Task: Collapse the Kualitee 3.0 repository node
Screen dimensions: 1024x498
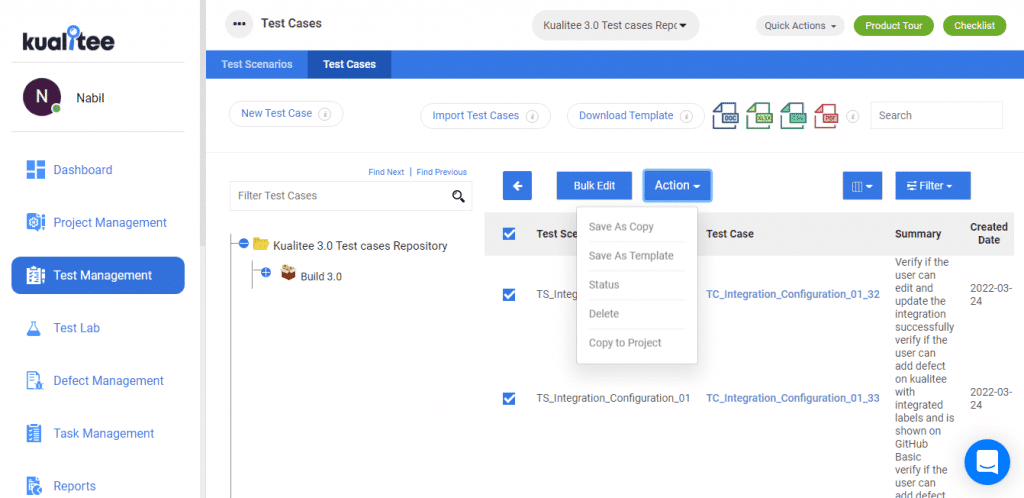Action: (x=244, y=243)
